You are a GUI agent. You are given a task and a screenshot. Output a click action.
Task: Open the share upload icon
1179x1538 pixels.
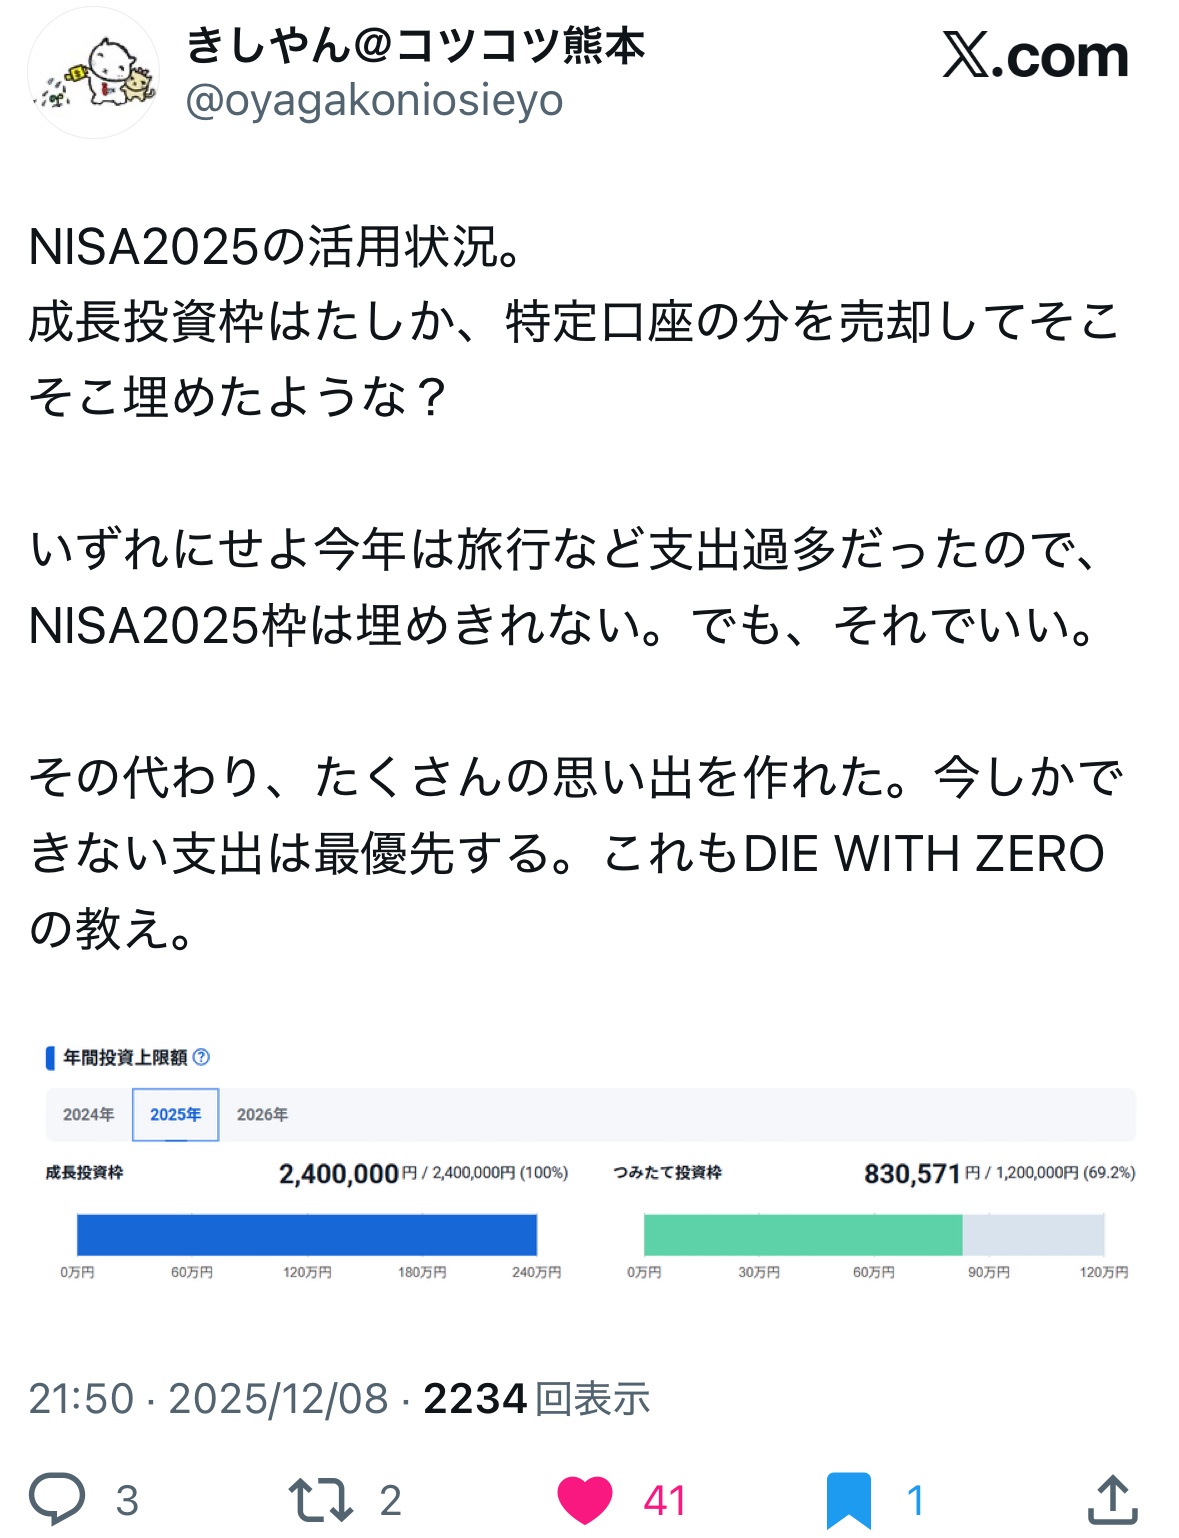[x=1112, y=1500]
